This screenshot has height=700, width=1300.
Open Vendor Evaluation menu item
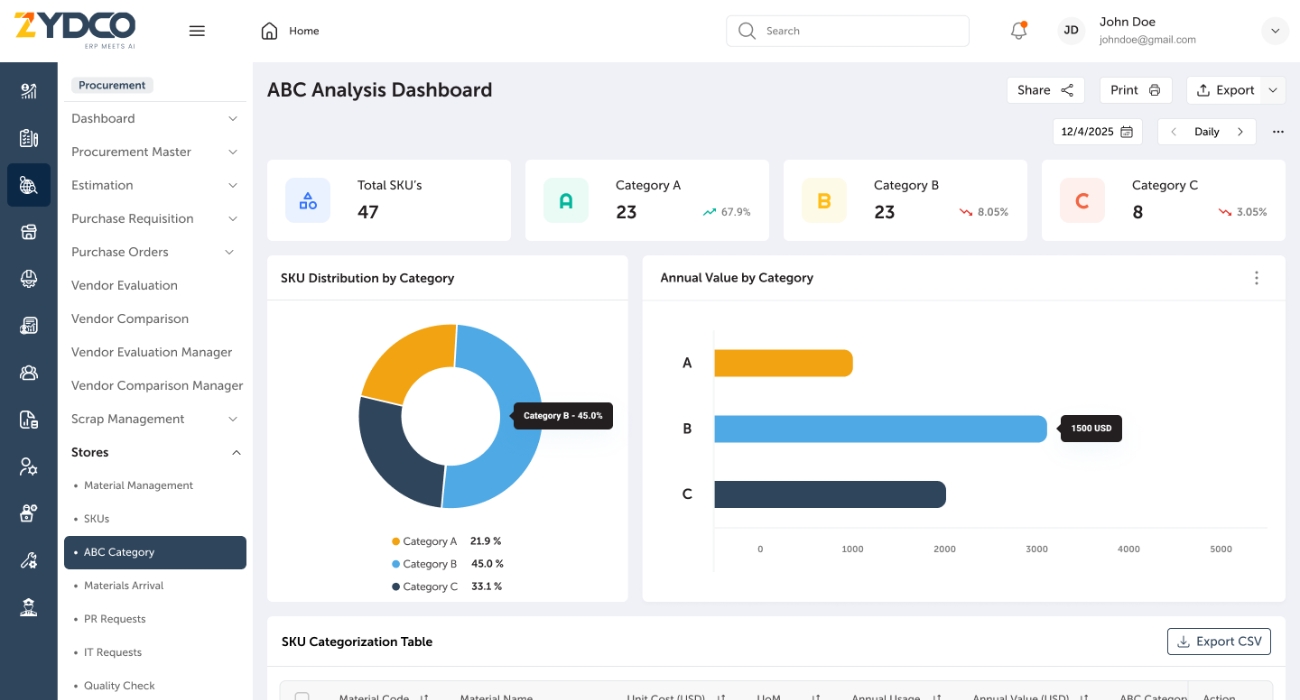tap(124, 286)
